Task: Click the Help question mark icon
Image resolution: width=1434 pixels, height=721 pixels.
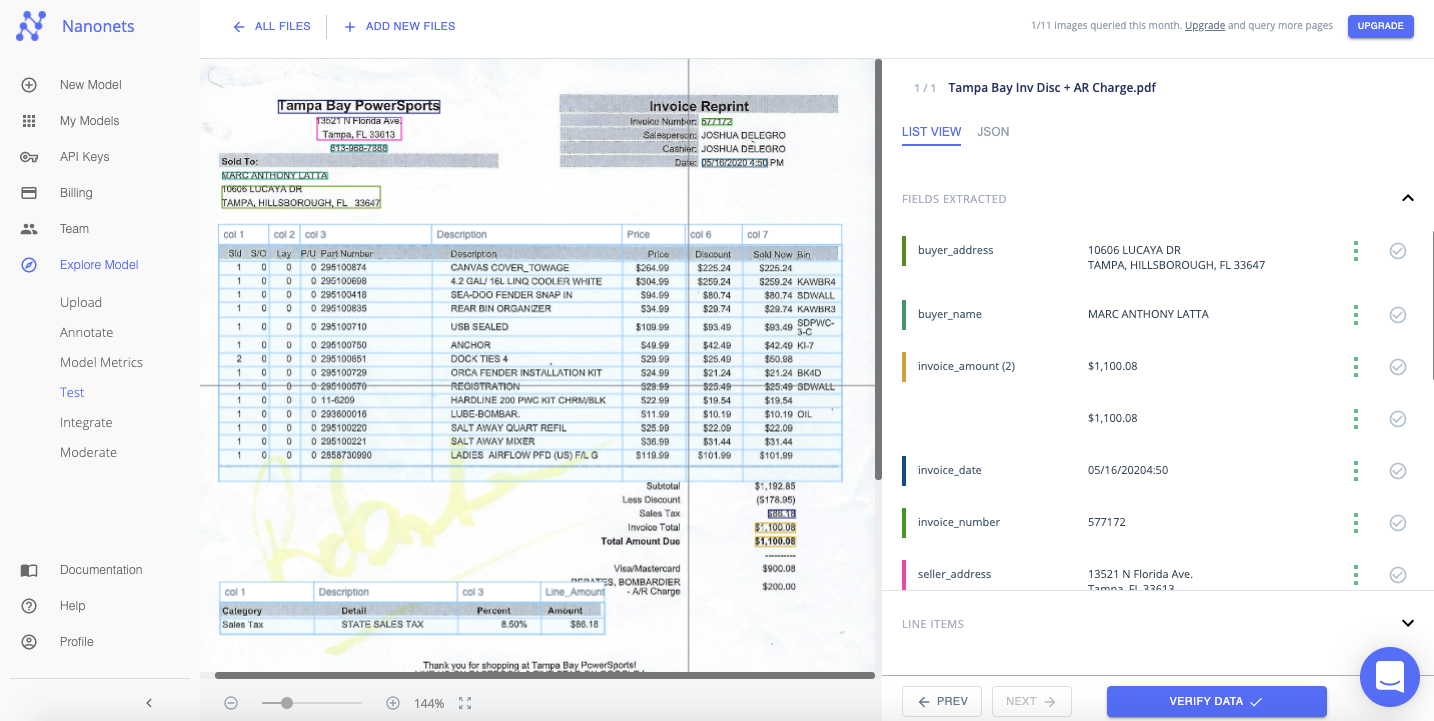Action: coord(29,606)
